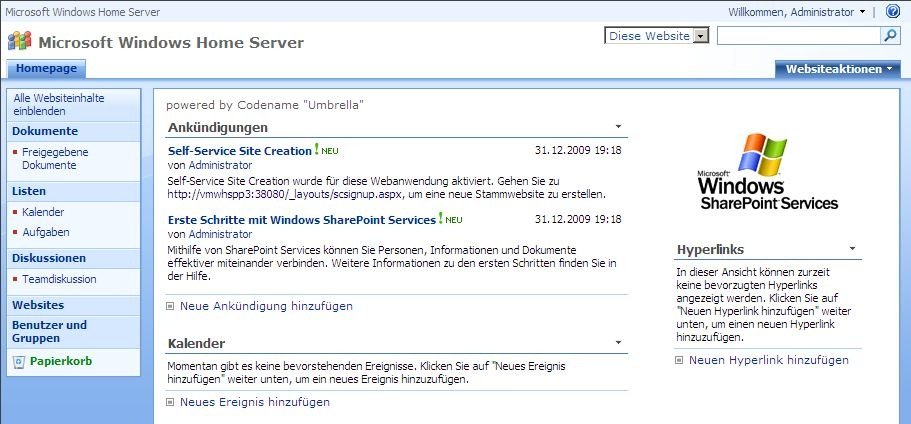
Task: Open the Papierkorb link text
Action: pyautogui.click(x=61, y=361)
